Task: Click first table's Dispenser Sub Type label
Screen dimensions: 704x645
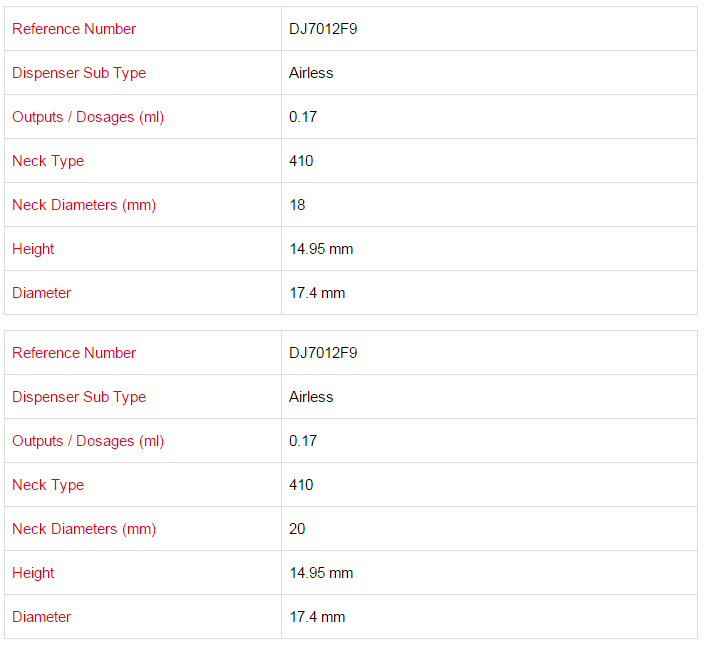Action: [x=79, y=73]
